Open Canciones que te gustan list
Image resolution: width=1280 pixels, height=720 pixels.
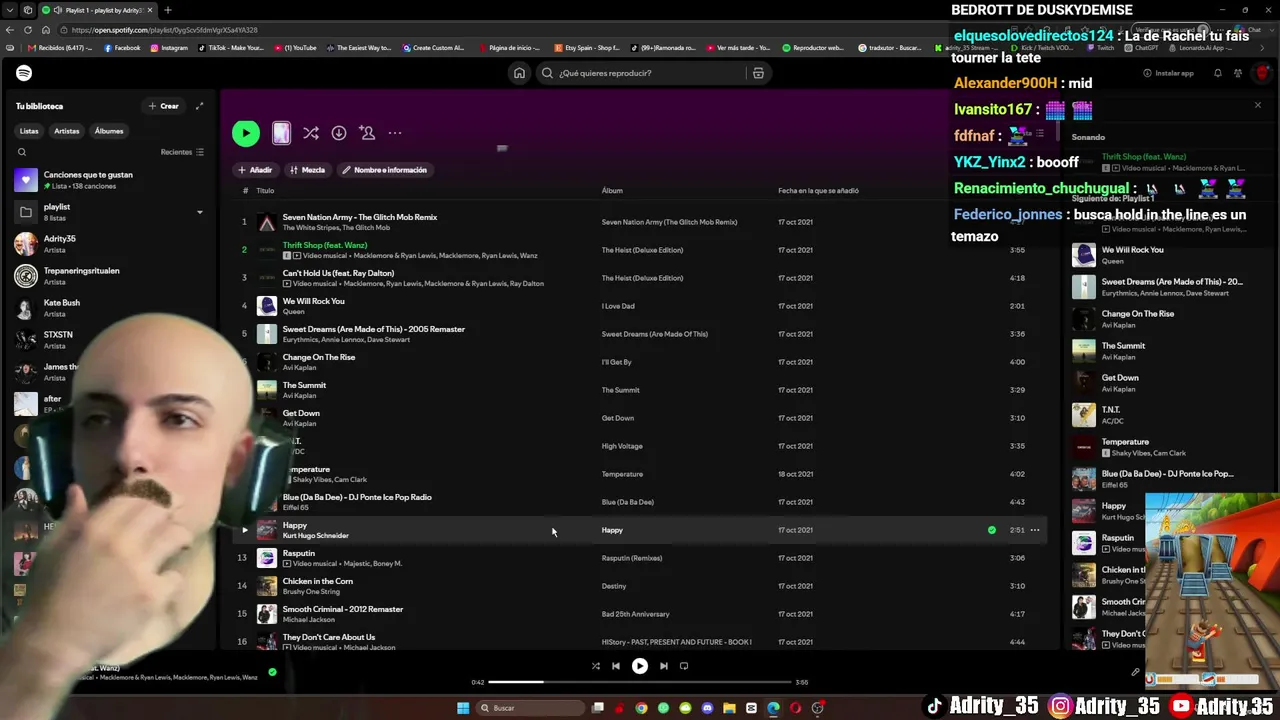coord(110,180)
